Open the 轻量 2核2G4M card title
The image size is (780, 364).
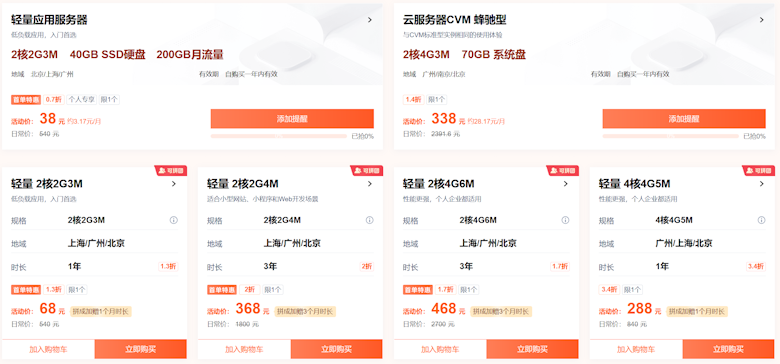(243, 184)
